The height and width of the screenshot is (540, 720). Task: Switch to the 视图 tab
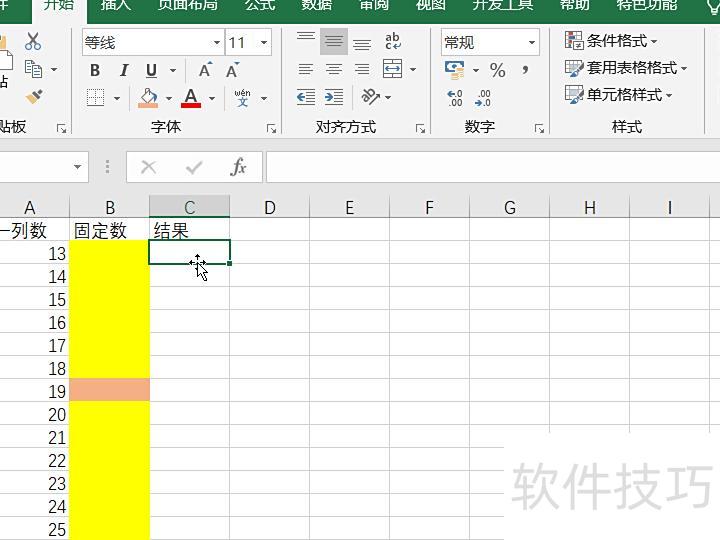[431, 5]
